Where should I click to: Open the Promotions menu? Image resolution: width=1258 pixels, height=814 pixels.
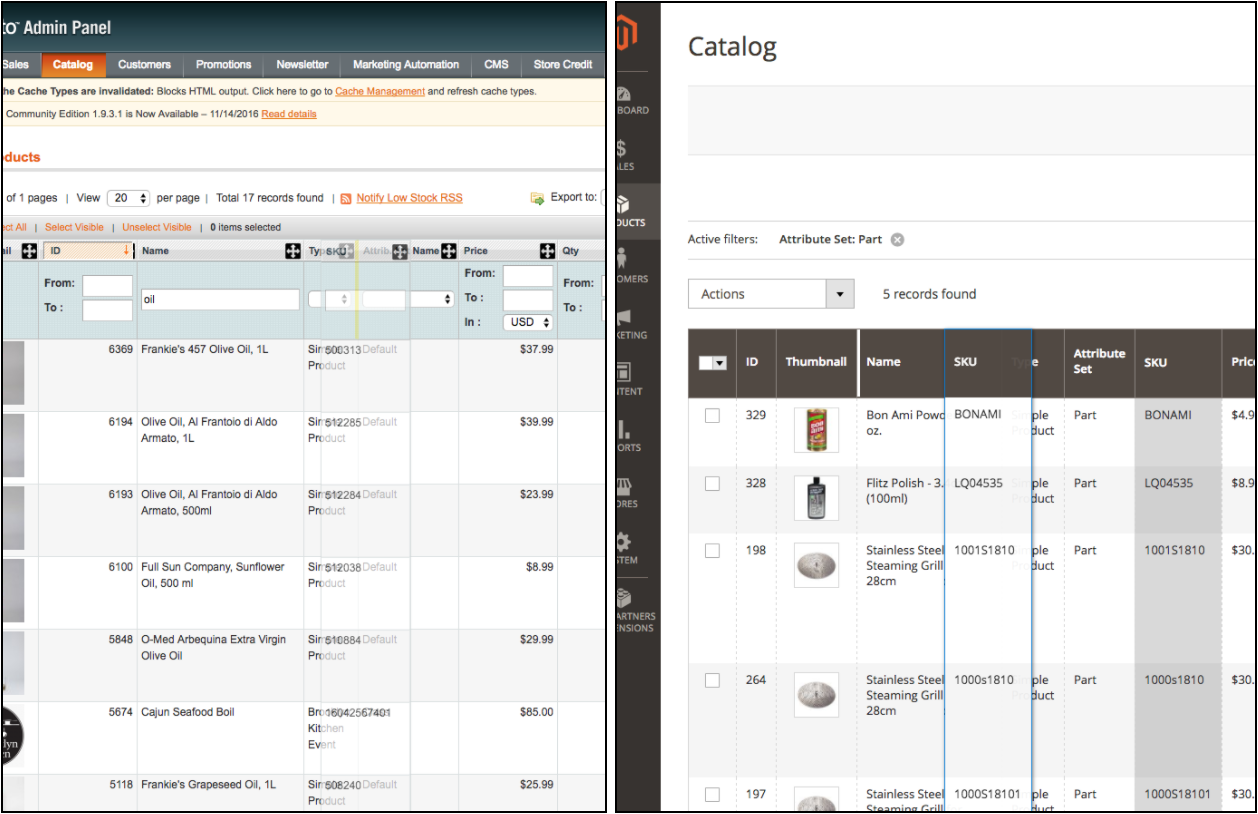pos(222,64)
